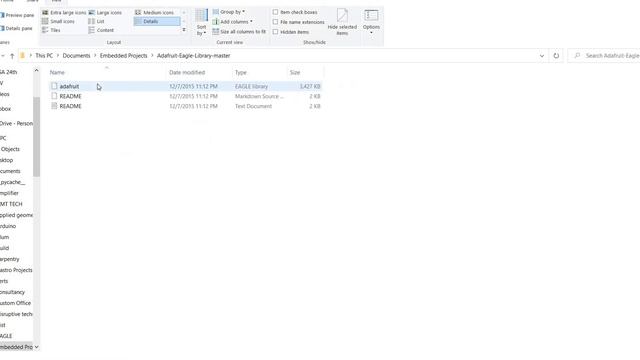Screen dimensions: 640x360
Task: Pick the Small icons layout
Action: point(58,21)
